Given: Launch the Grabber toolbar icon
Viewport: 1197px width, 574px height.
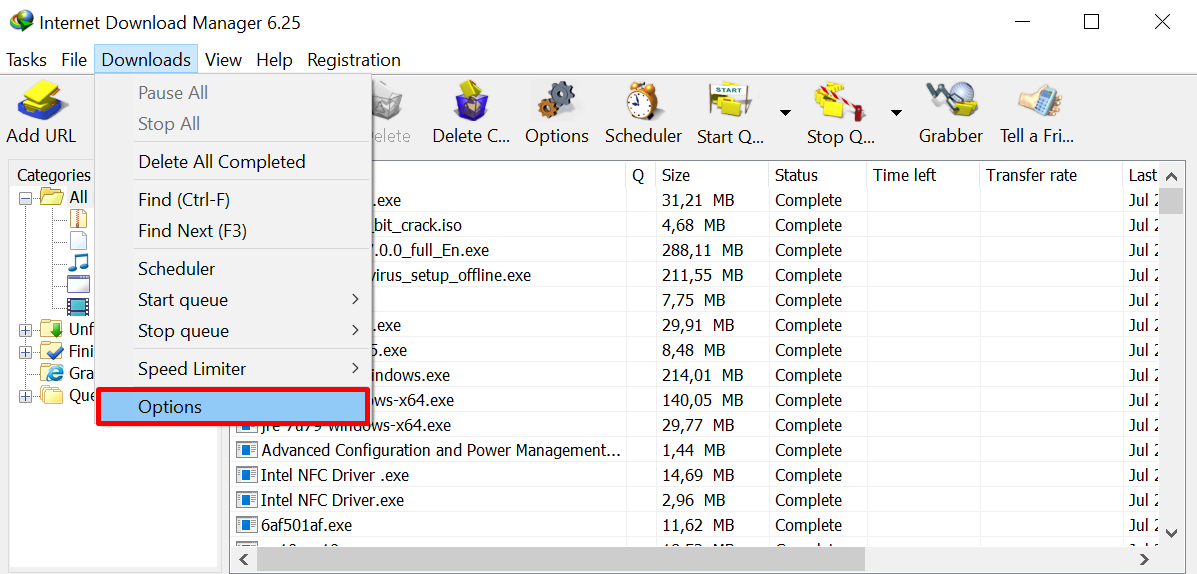Looking at the screenshot, I should click(x=950, y=101).
